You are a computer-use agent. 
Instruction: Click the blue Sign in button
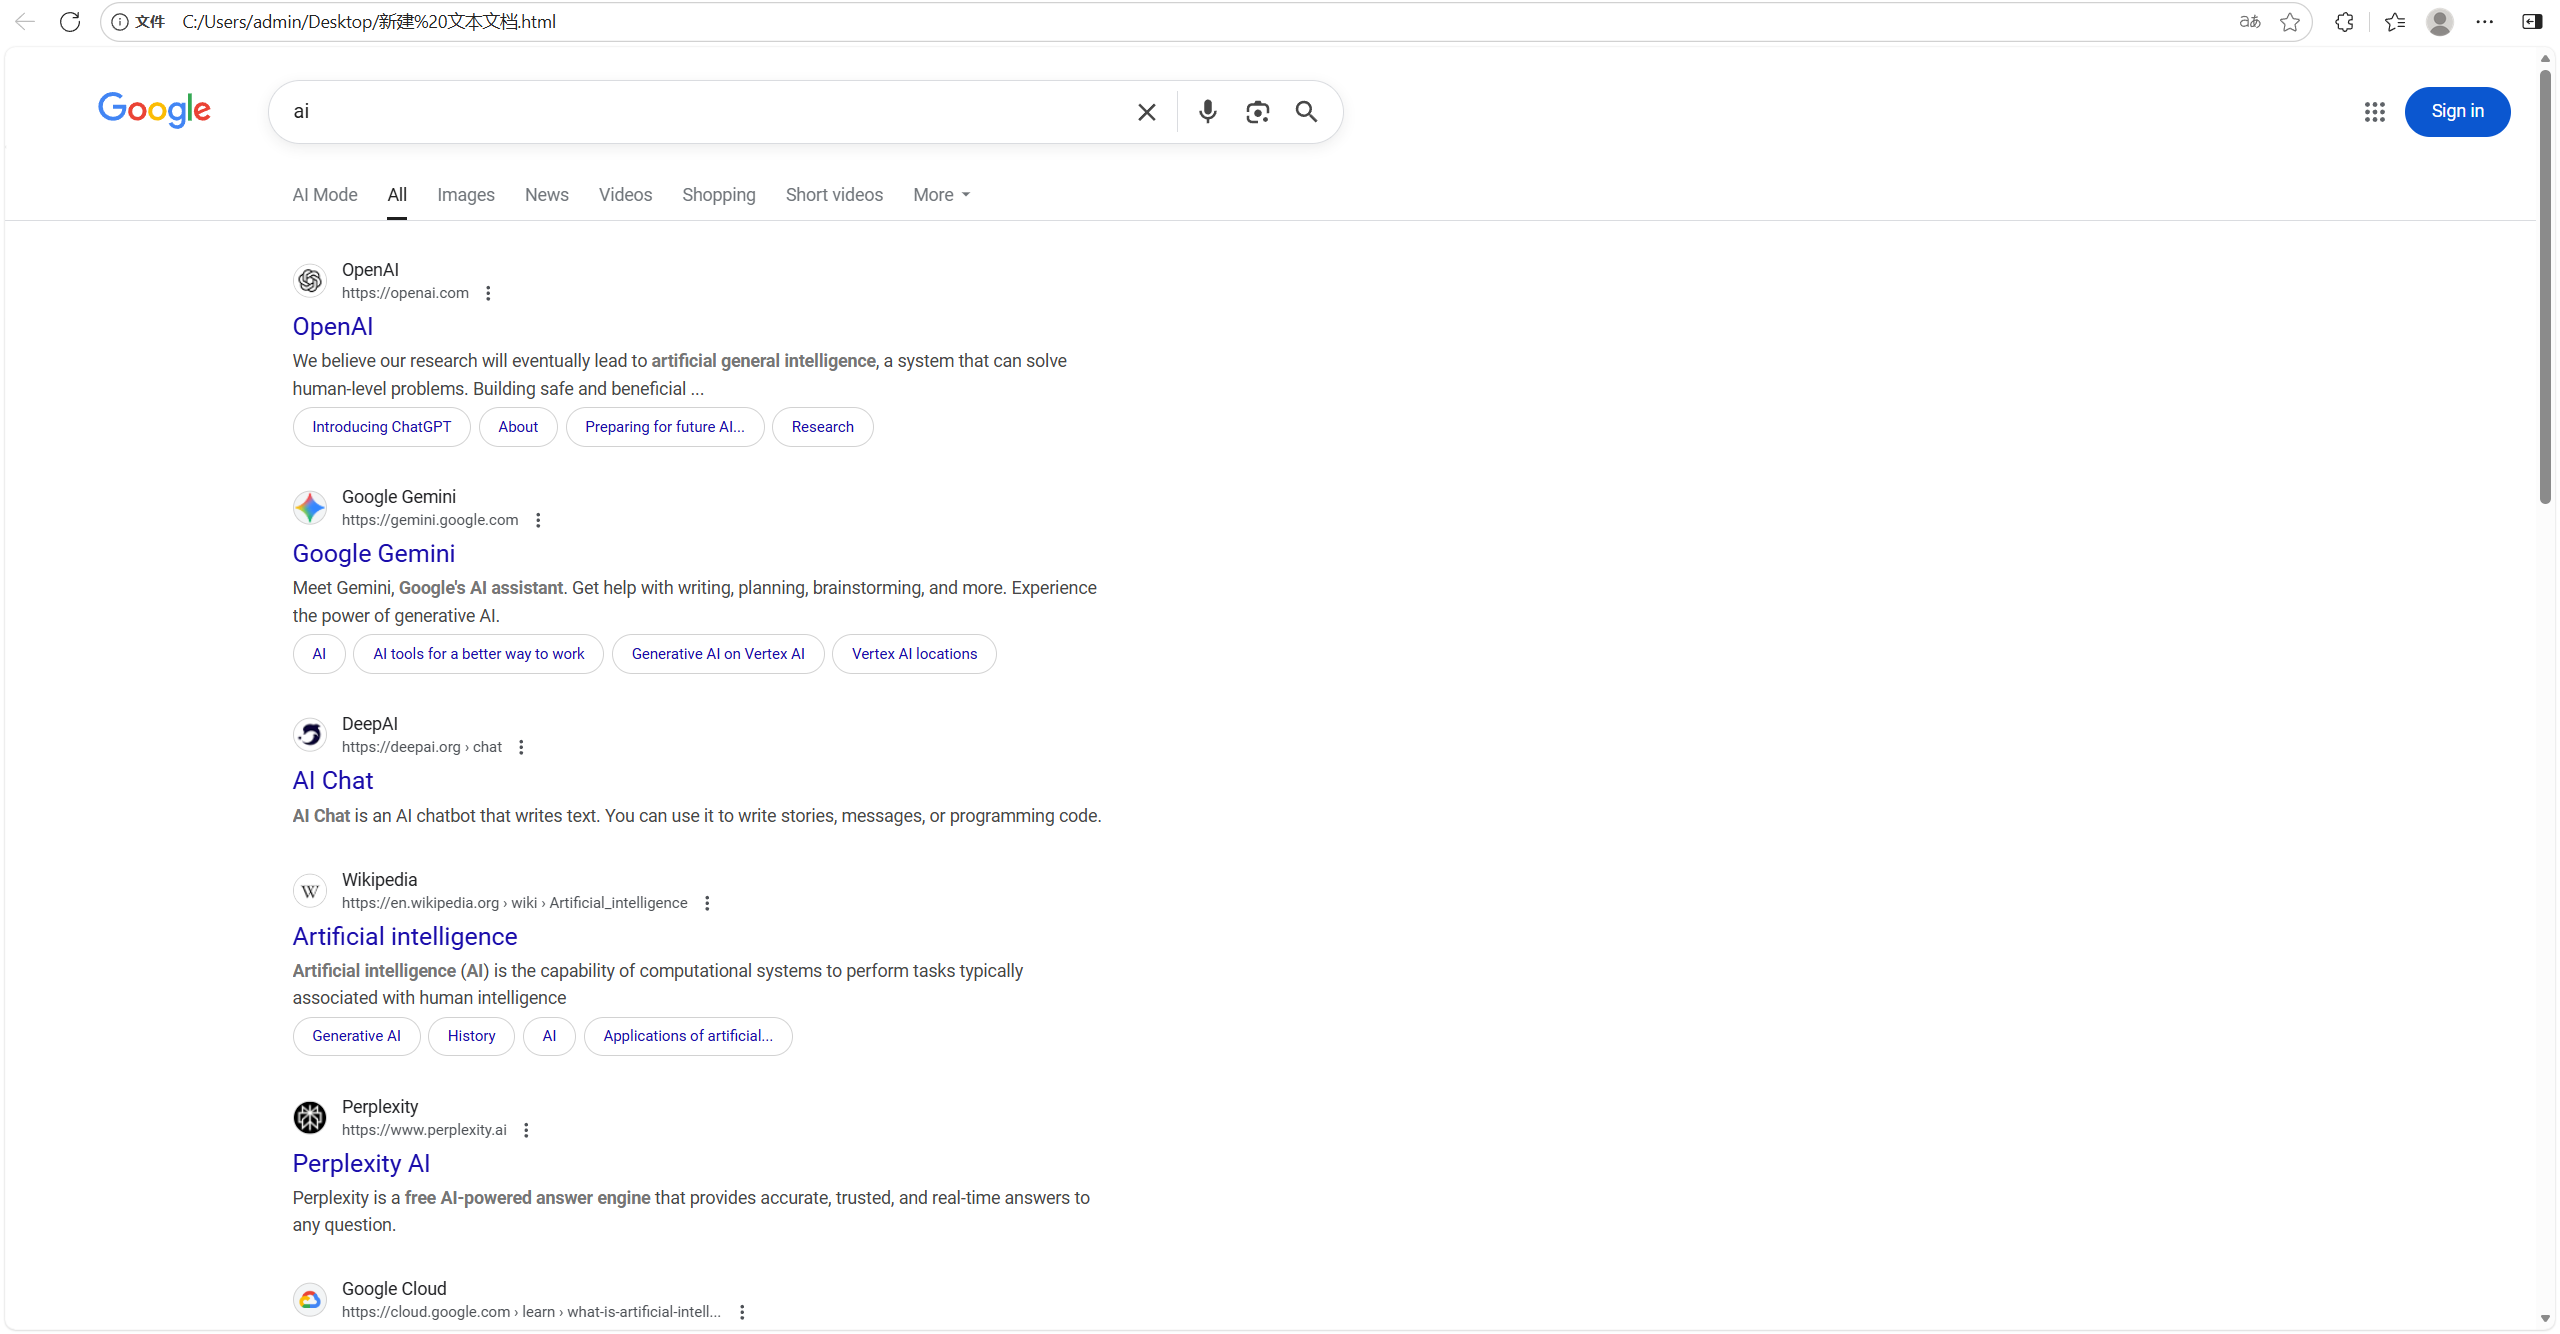(x=2457, y=112)
